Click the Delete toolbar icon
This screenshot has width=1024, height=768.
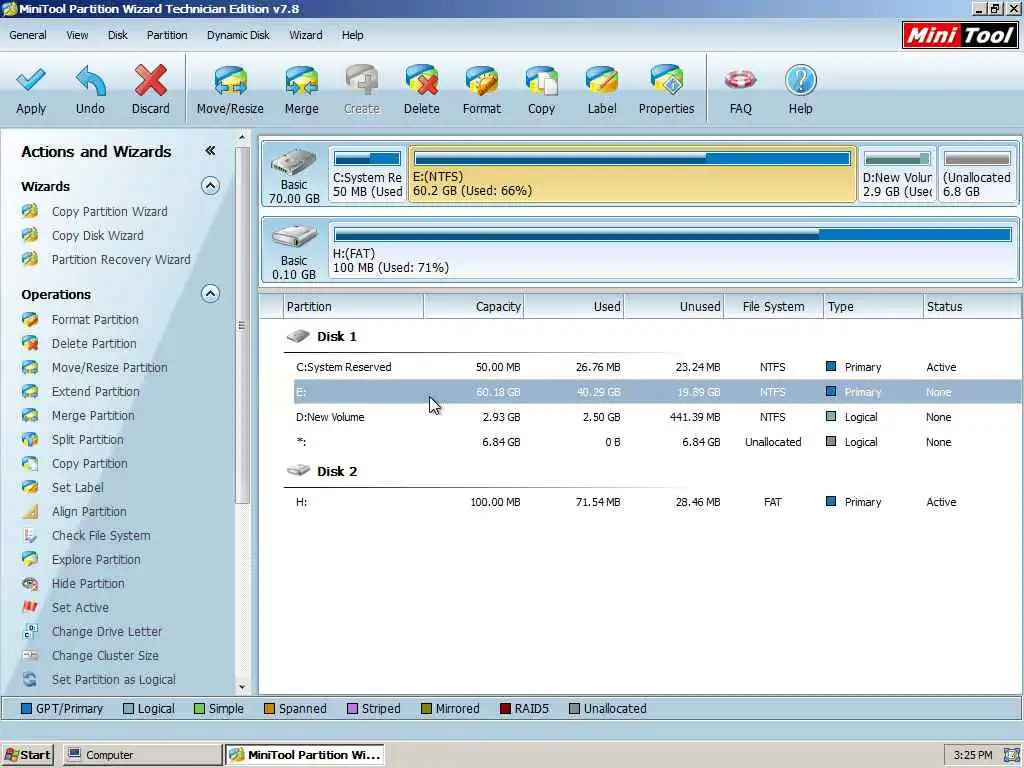pos(421,81)
